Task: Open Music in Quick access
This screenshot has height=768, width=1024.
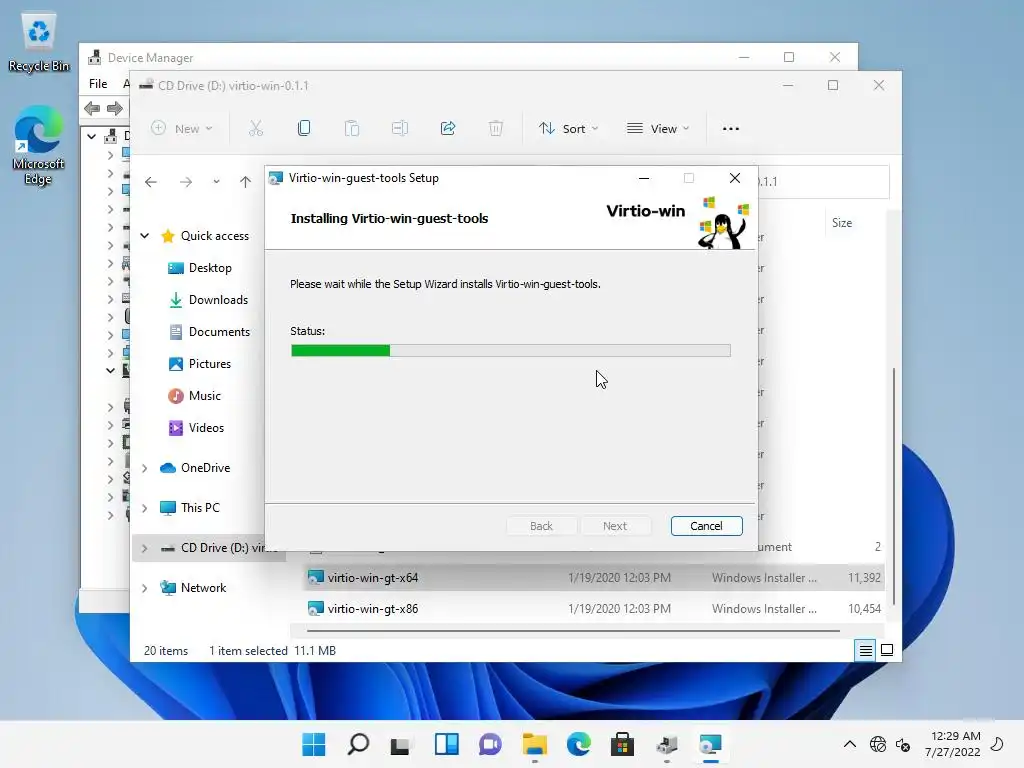Action: (195, 396)
